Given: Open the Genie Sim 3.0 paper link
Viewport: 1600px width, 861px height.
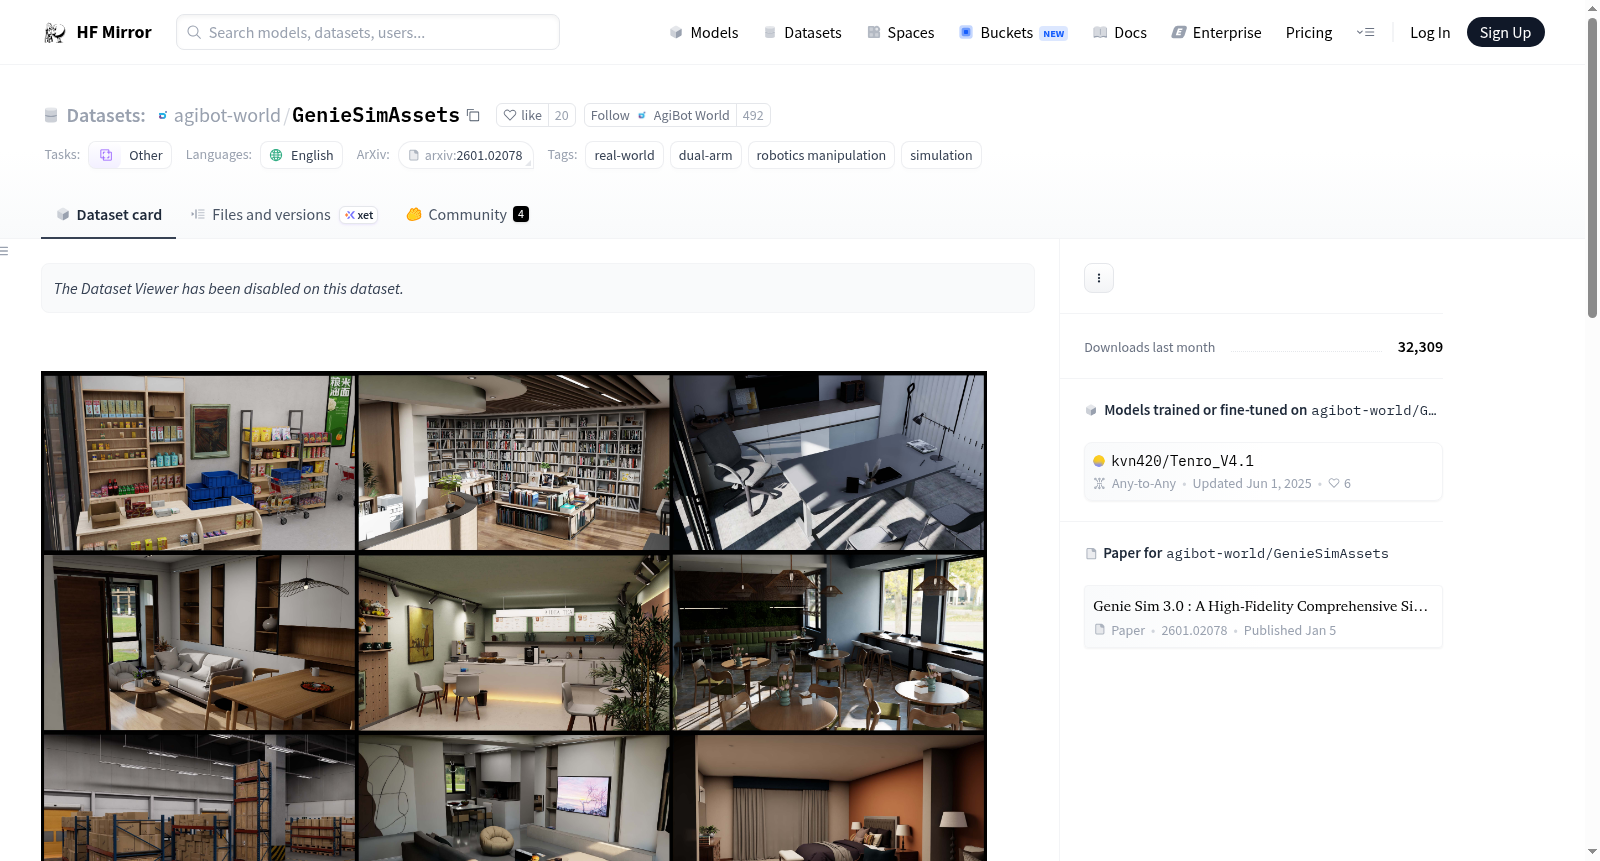Looking at the screenshot, I should tap(1263, 617).
